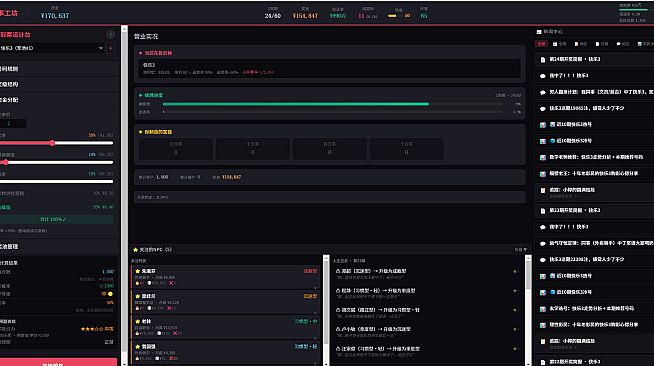This screenshot has width=654, height=366.
Task: Select the red '全部' filter tab in news center
Action: (541, 44)
